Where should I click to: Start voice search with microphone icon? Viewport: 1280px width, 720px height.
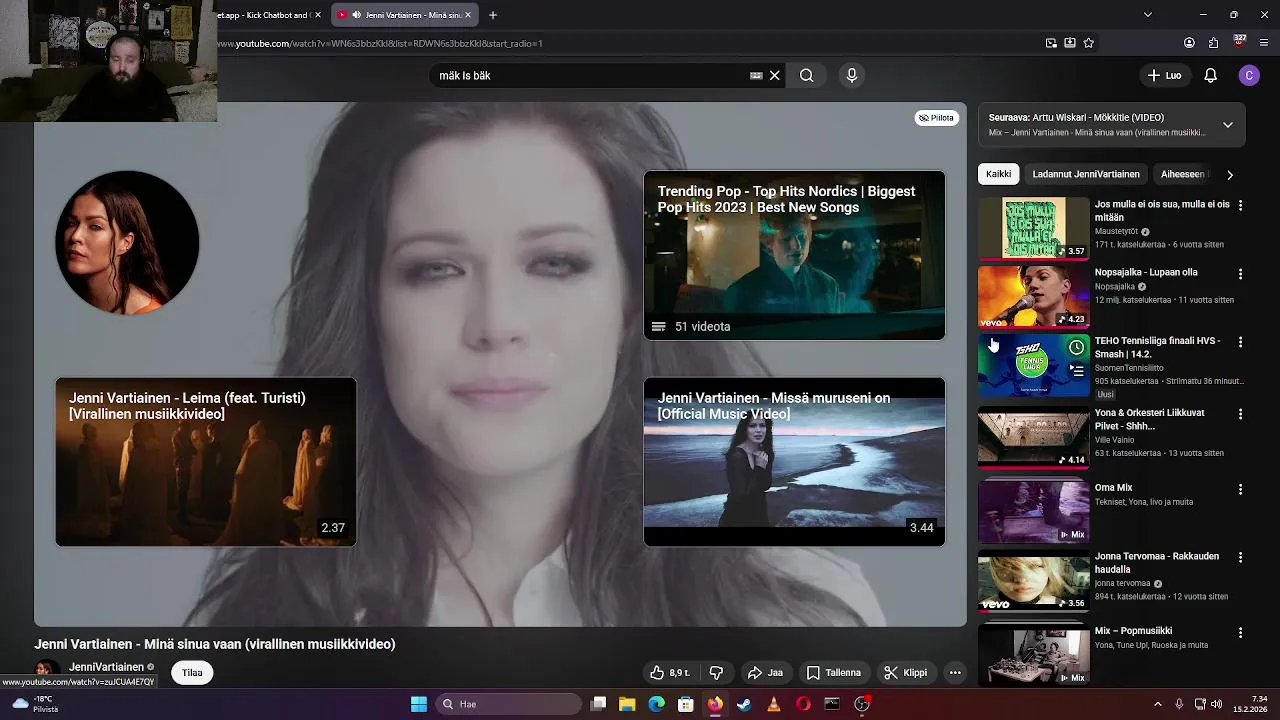(x=852, y=75)
